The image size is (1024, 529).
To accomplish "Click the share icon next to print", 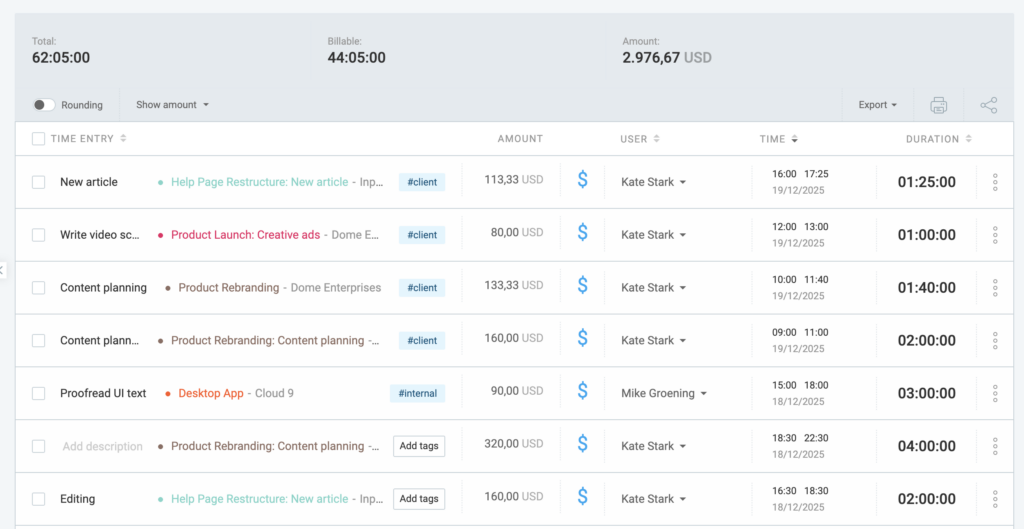I will [x=988, y=105].
